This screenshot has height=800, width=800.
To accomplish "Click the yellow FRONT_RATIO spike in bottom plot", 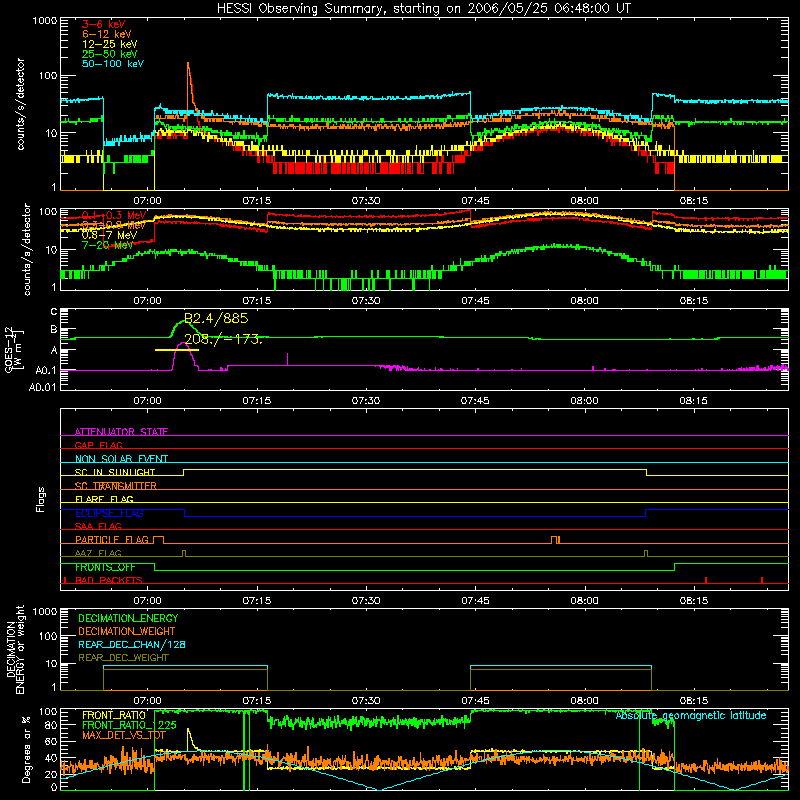I will 189,737.
